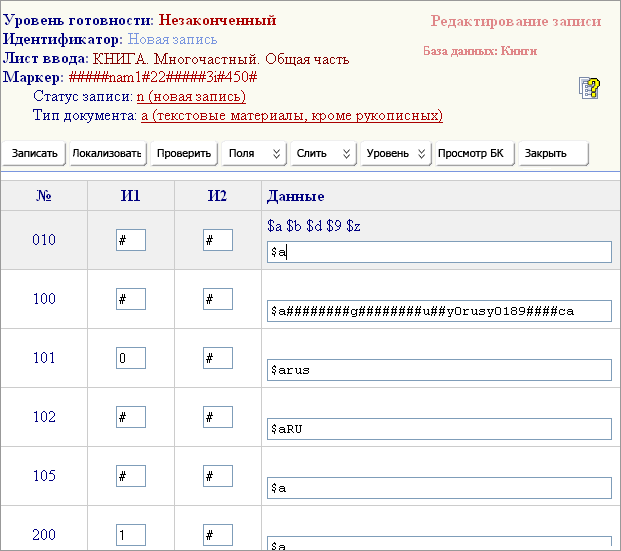621x551 pixels.
Task: Open the help icon with question mark
Action: (x=589, y=88)
